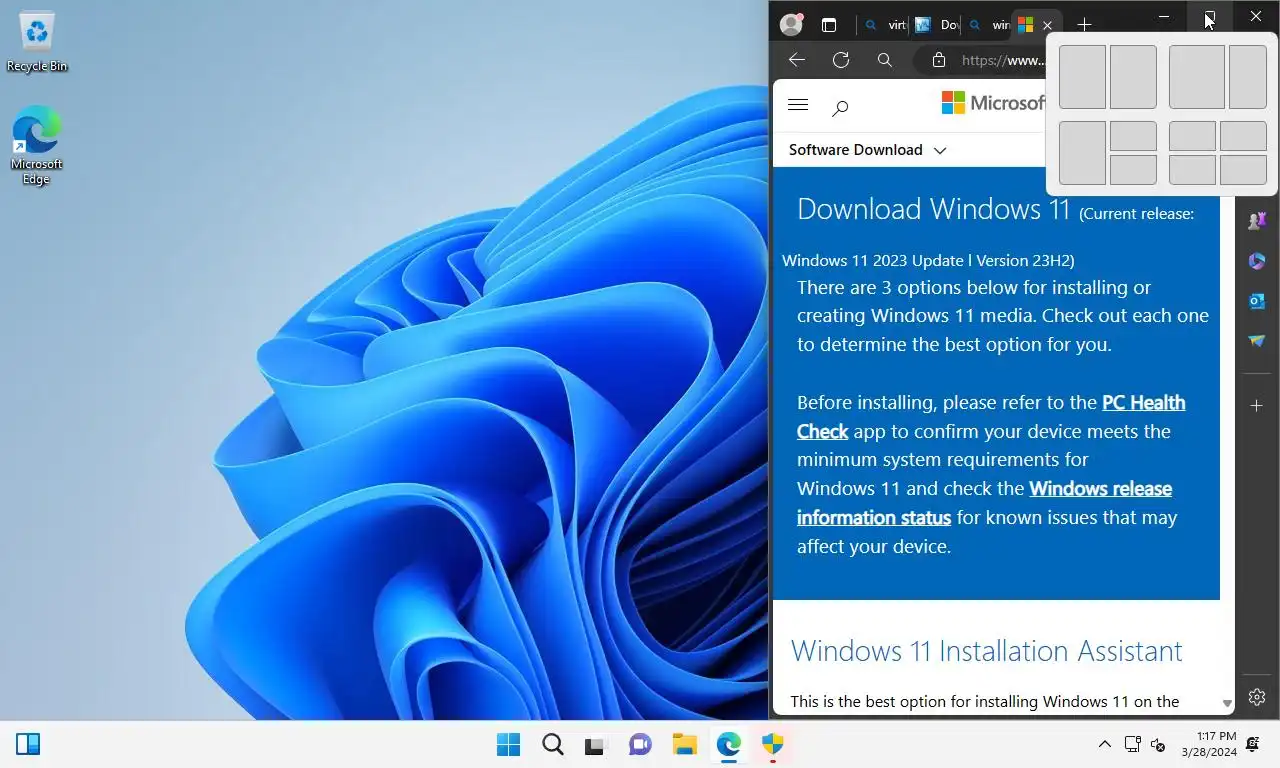Show hidden system tray icons chevron
The image size is (1280, 768).
(1104, 744)
